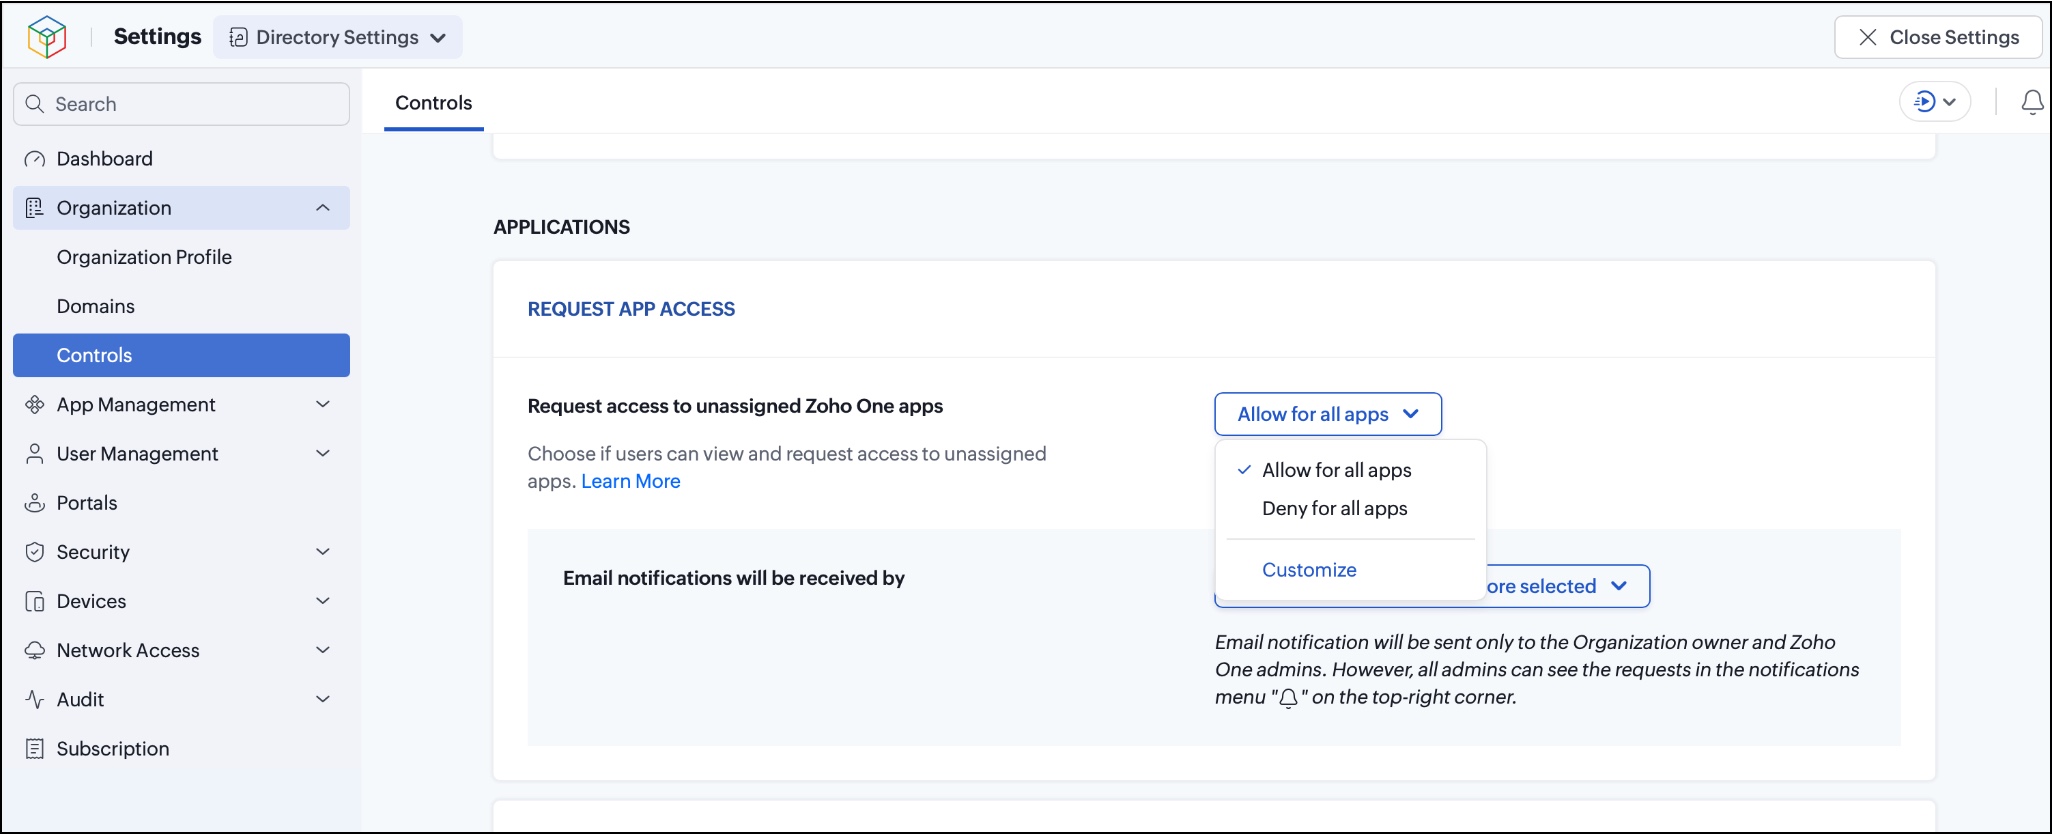Expand the Security section chevron
This screenshot has height=834, width=2052.
(323, 551)
